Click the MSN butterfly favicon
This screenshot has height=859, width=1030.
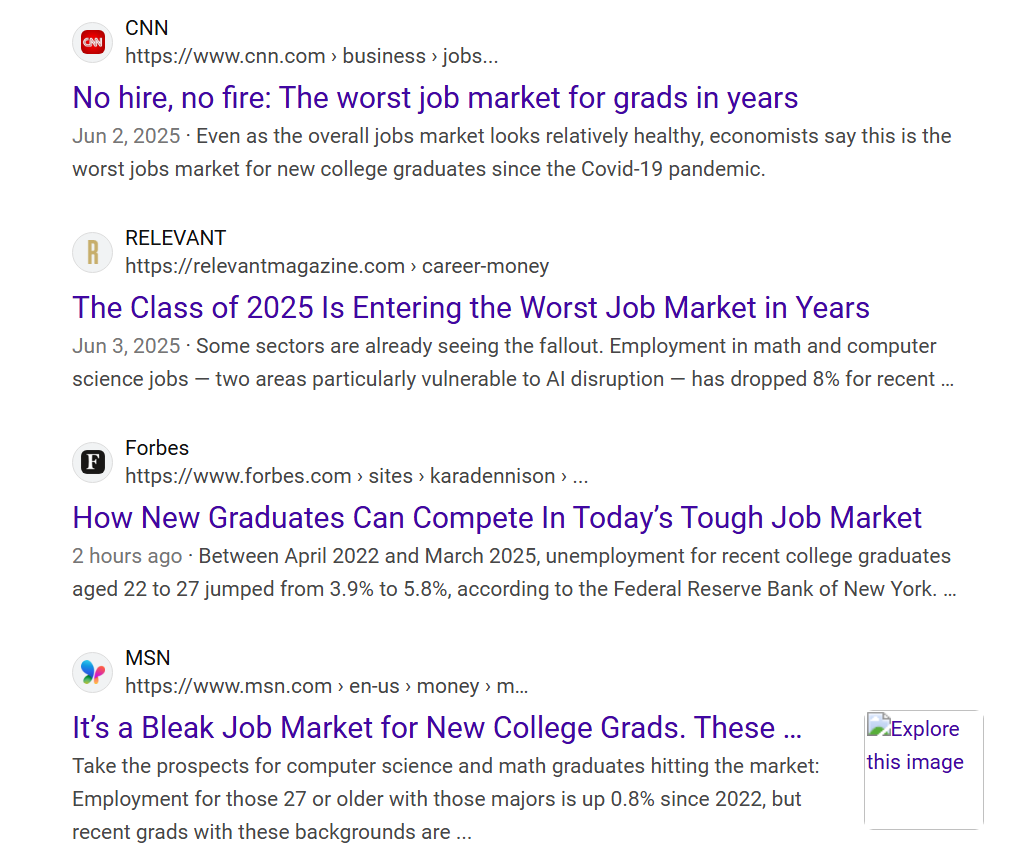pos(93,672)
